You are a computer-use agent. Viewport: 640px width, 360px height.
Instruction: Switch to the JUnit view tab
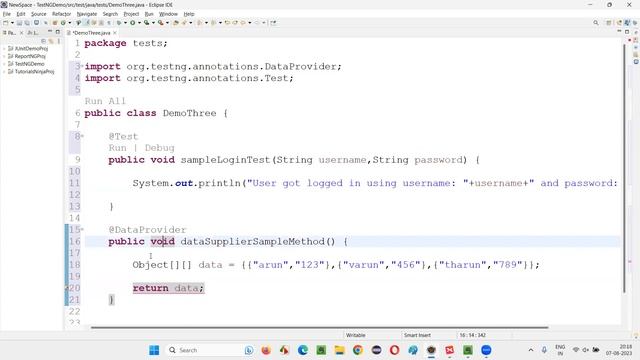tap(33, 32)
